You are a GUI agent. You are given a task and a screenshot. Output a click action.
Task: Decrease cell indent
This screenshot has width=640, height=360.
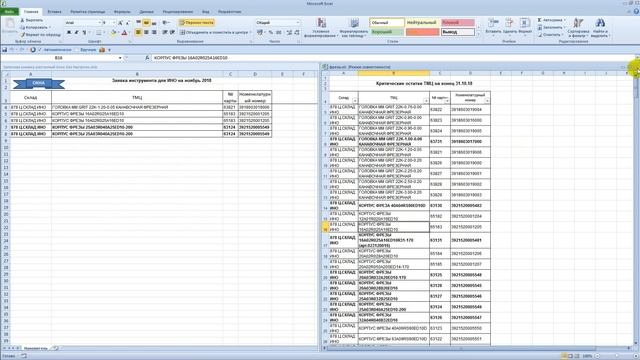(x=165, y=32)
